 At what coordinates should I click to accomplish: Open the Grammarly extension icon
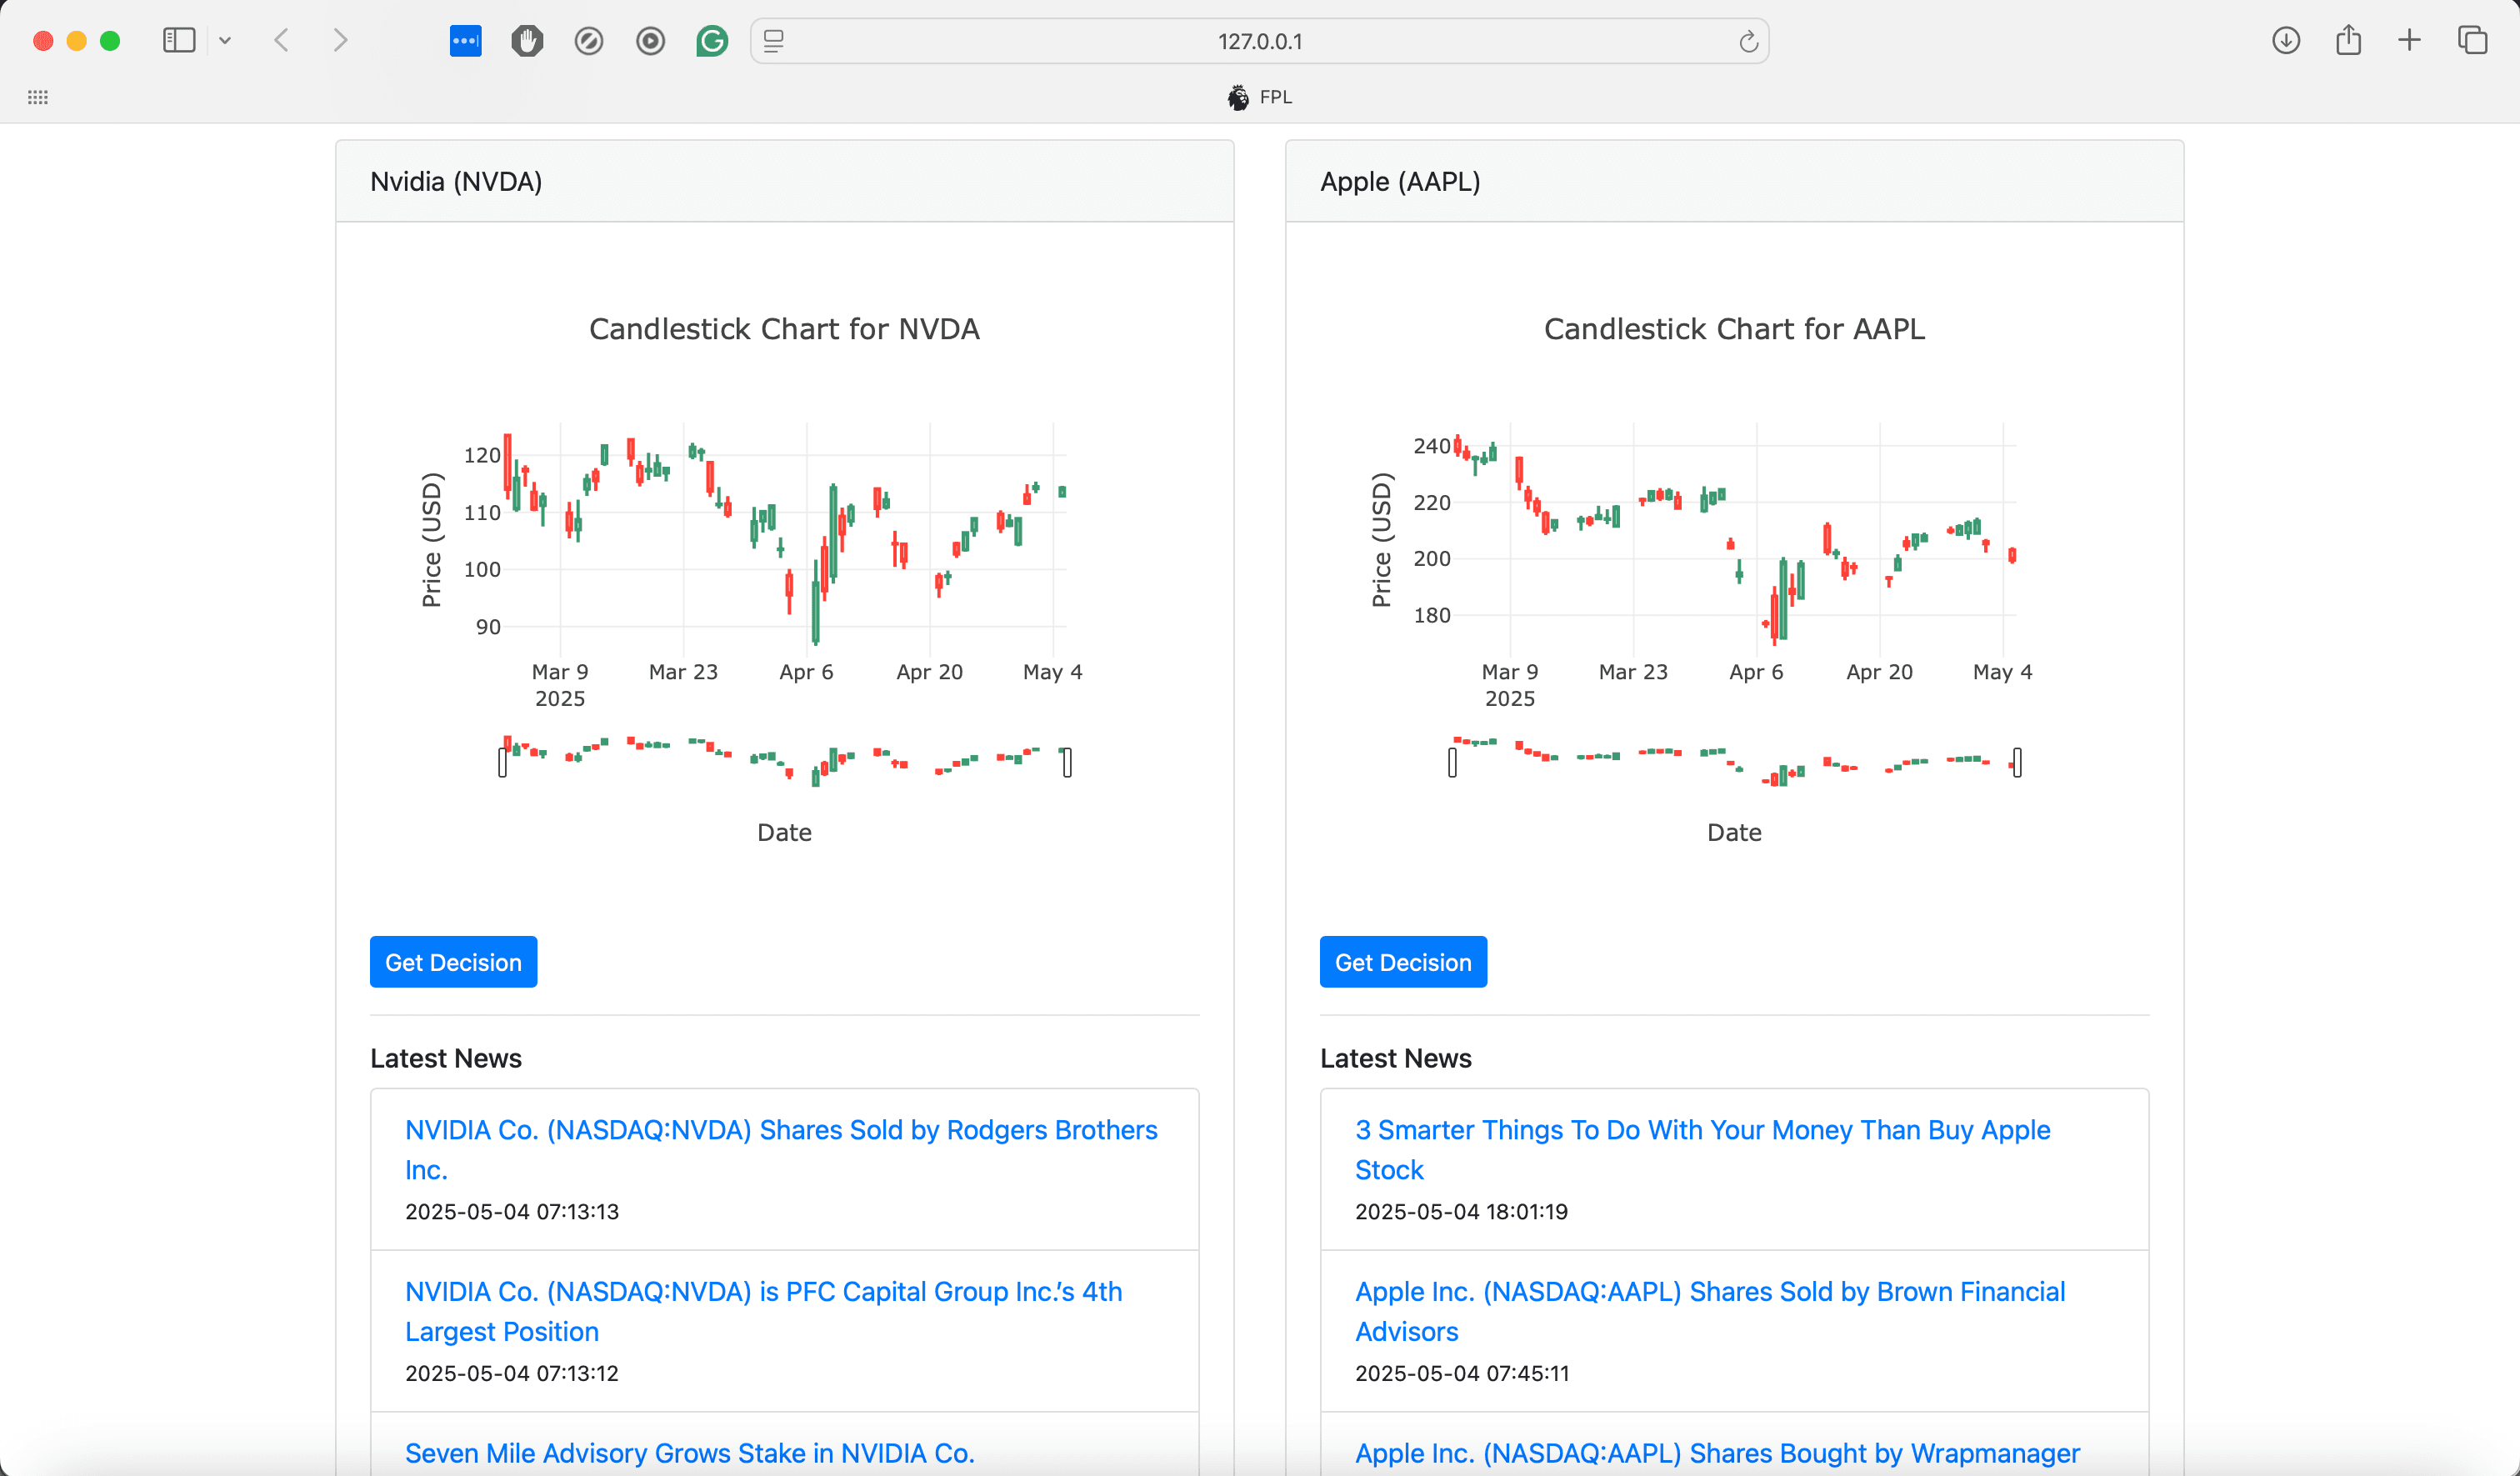pos(712,41)
